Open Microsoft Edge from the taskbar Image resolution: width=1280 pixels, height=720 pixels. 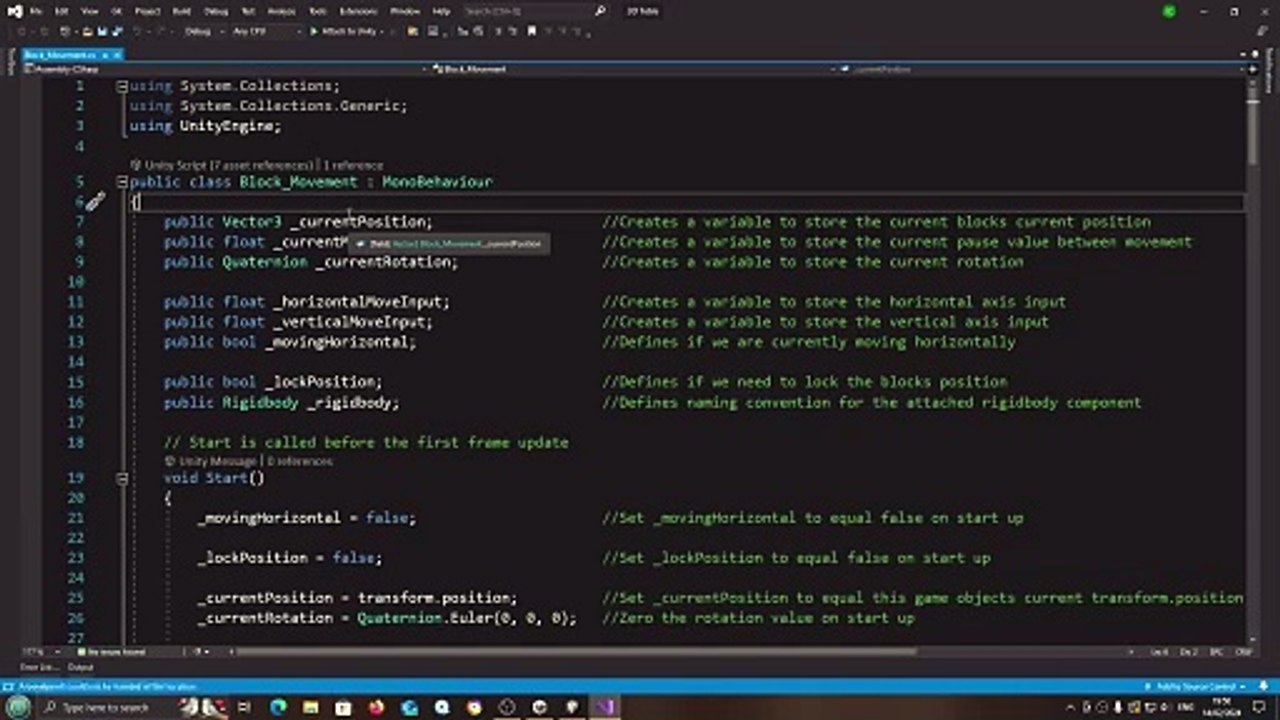tap(278, 707)
